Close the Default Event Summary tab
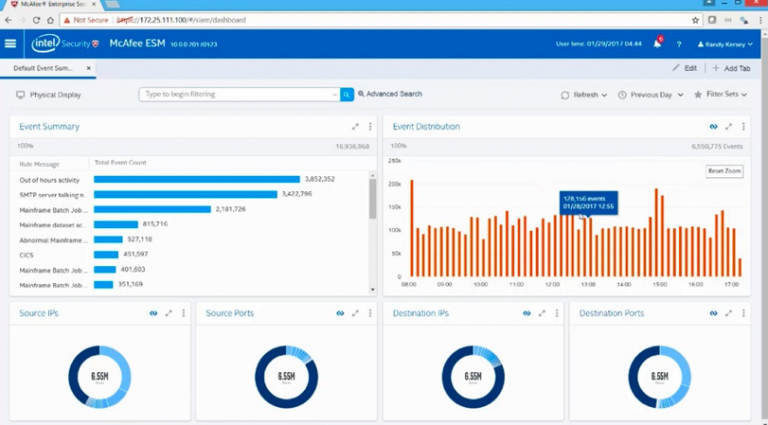The width and height of the screenshot is (768, 425). click(x=89, y=68)
